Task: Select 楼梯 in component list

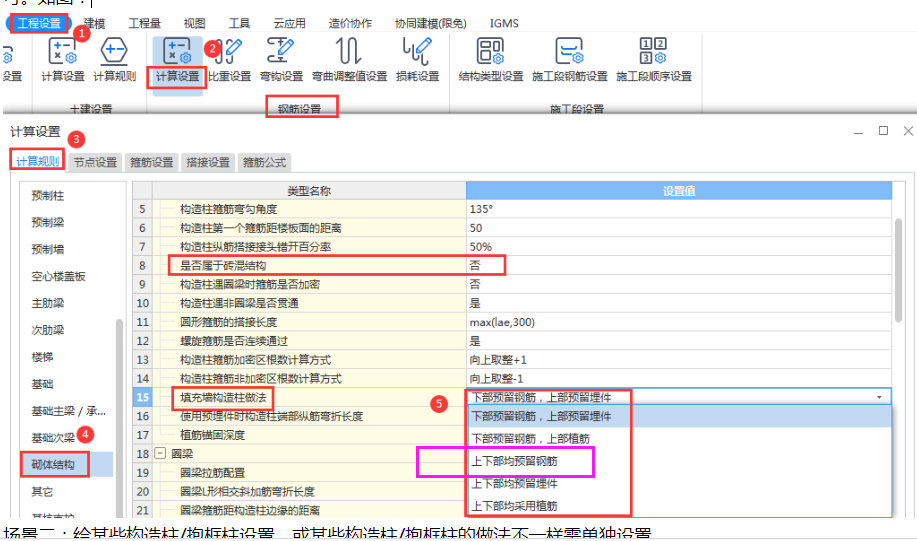Action: pos(43,357)
